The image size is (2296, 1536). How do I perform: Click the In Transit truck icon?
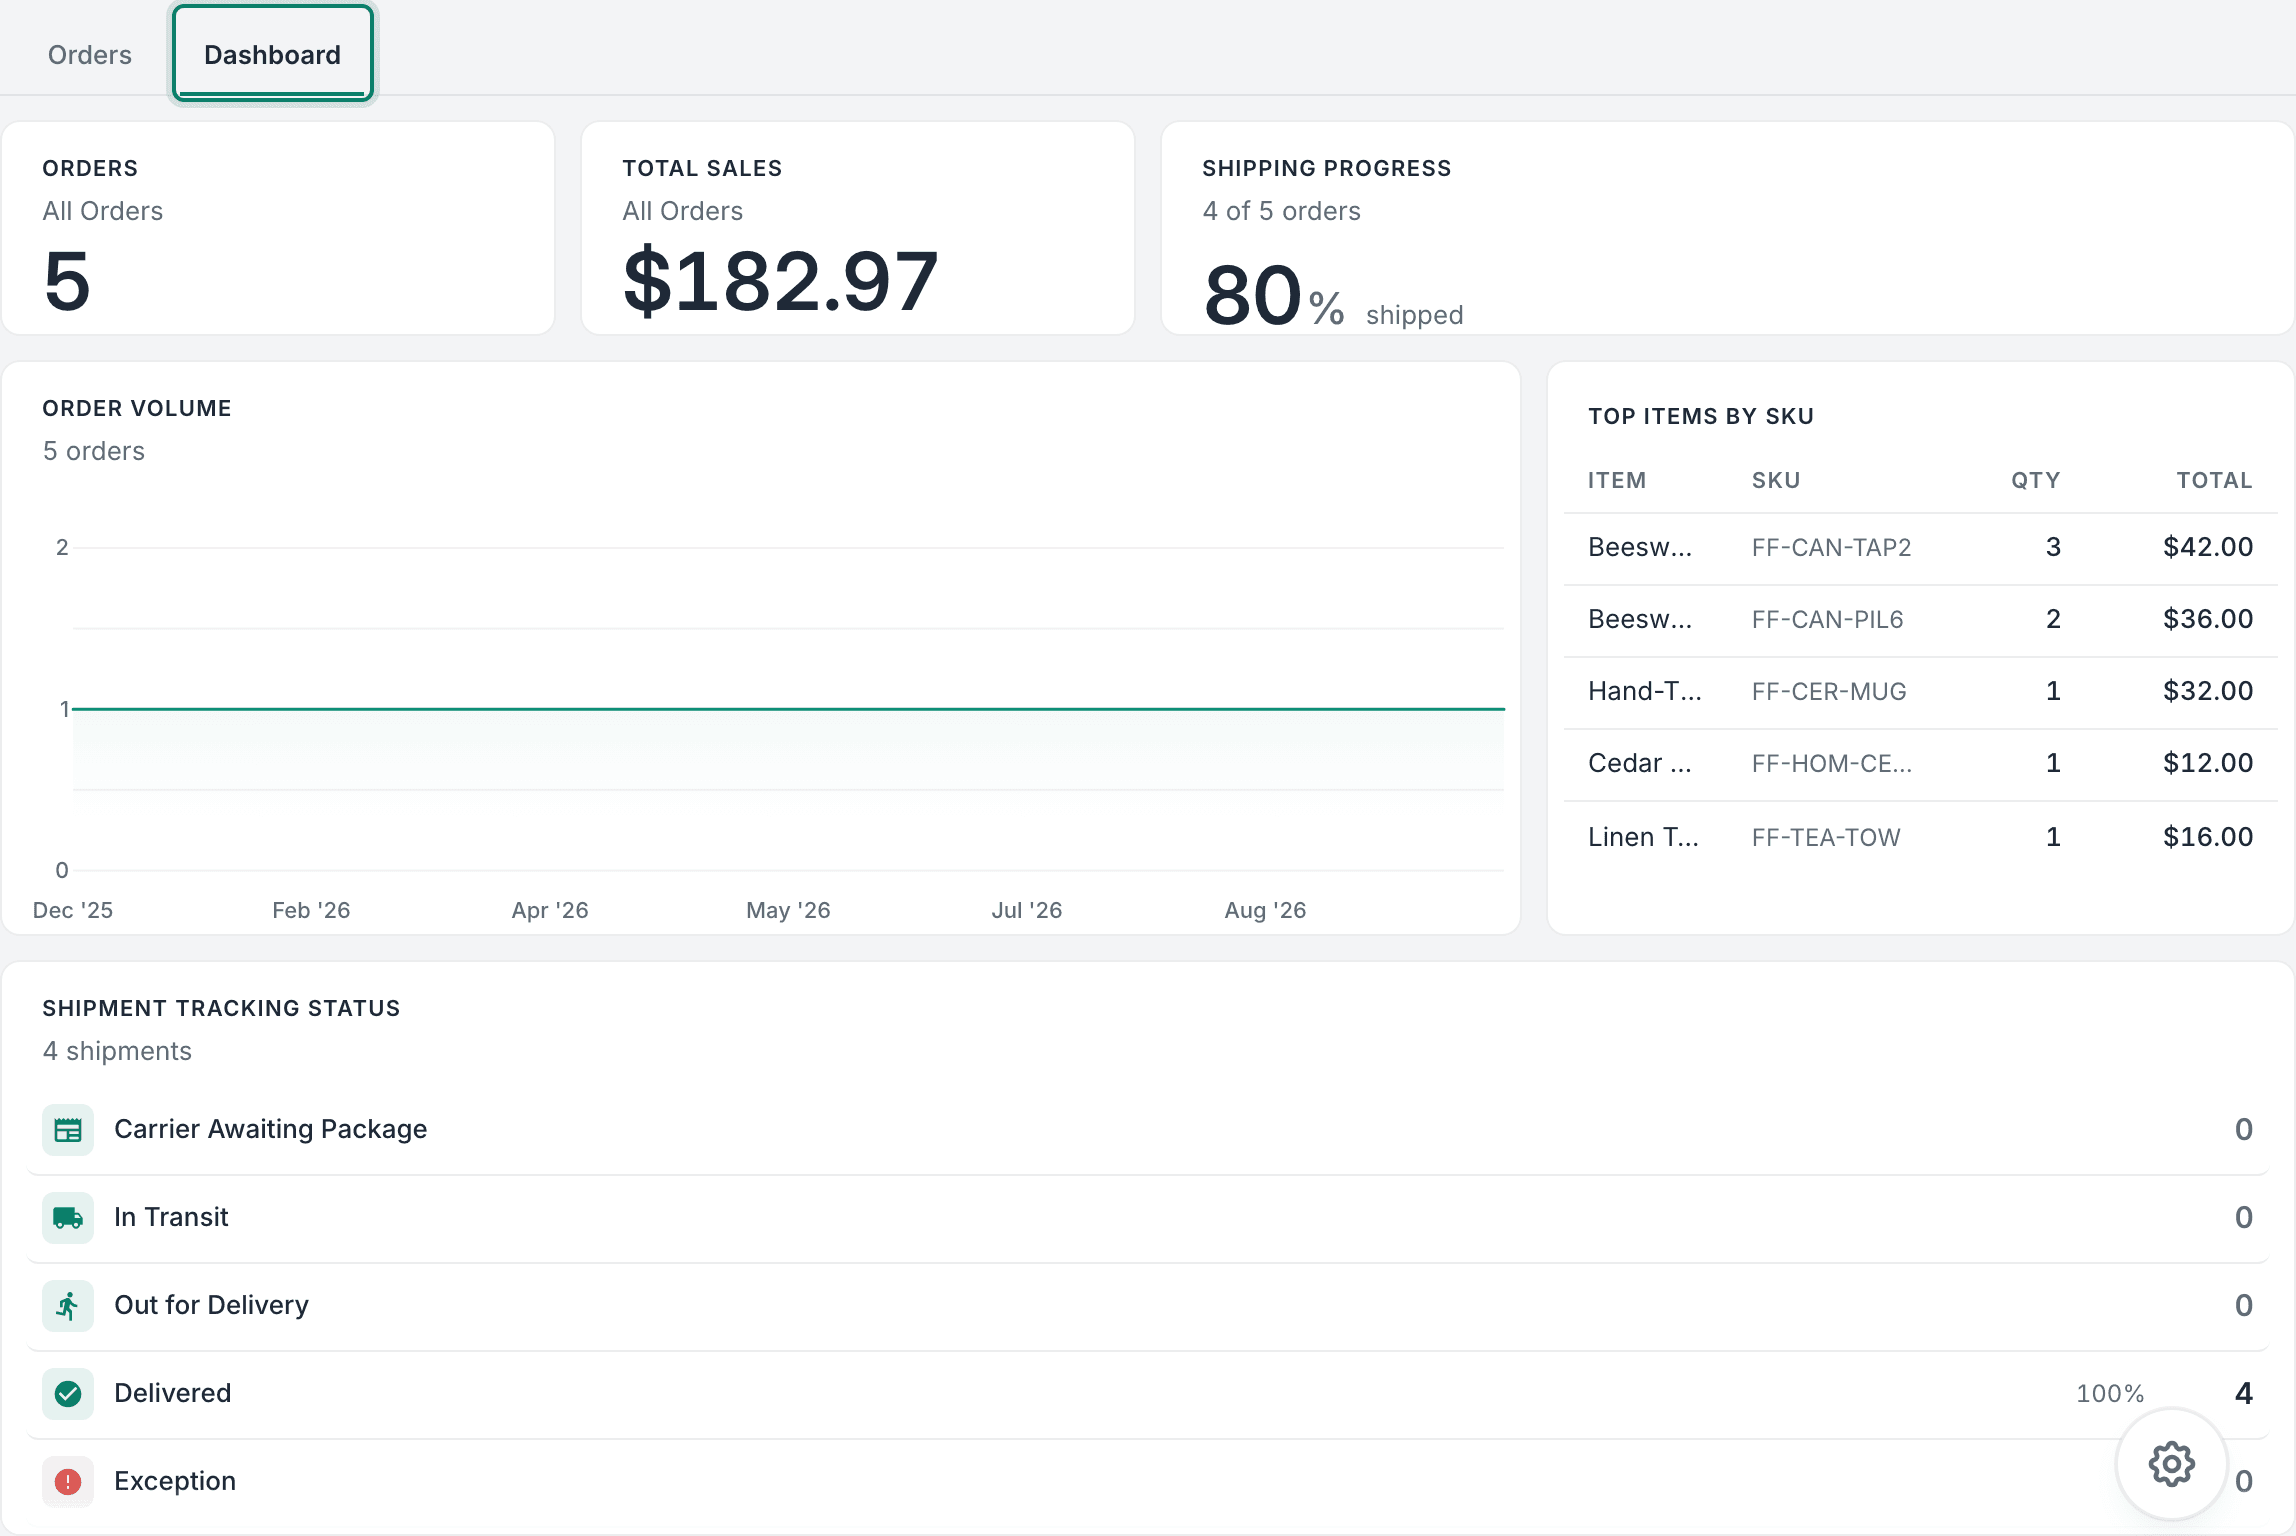point(68,1218)
